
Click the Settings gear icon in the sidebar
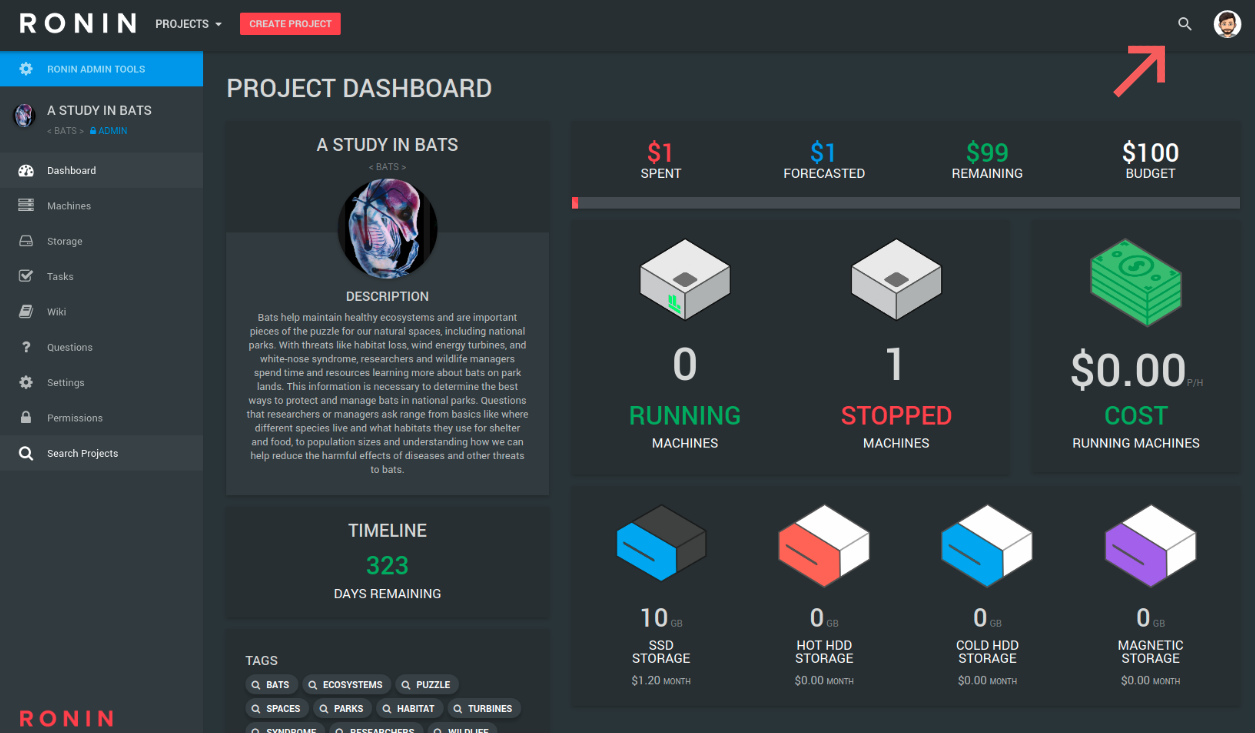[x=26, y=383]
